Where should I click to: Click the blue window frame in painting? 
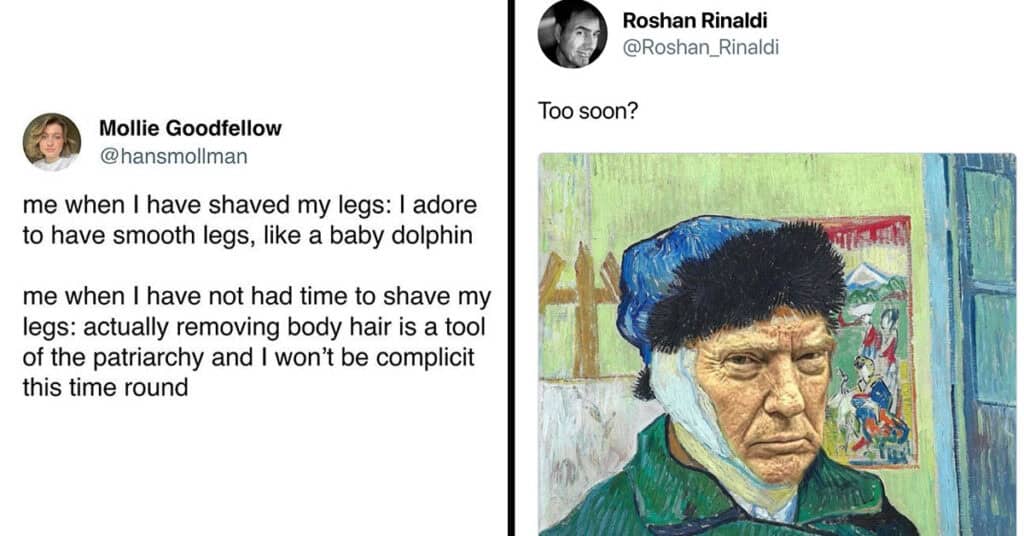point(972,345)
